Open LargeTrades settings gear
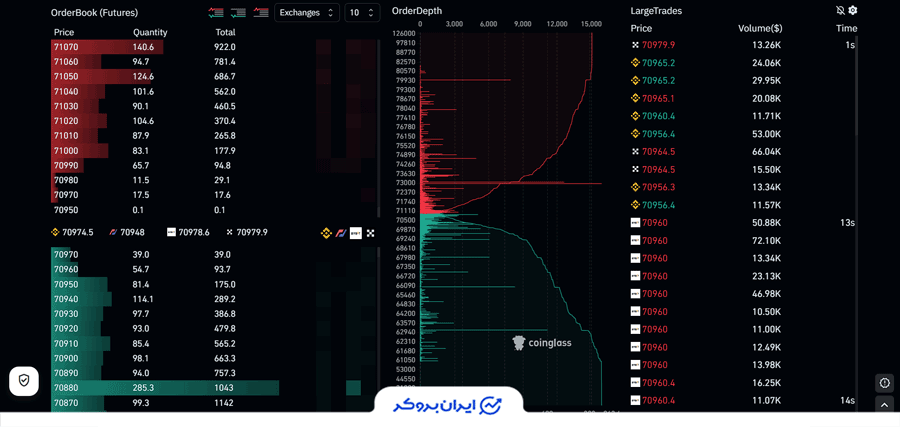Screen dimensions: 900x427 pos(853,10)
